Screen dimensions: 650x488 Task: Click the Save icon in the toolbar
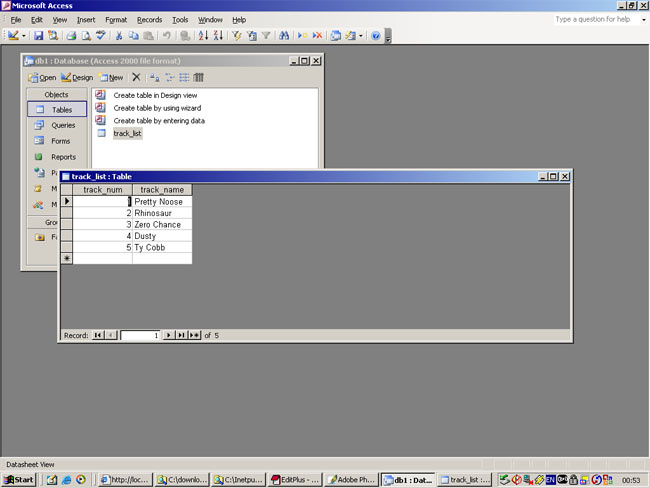tap(39, 36)
